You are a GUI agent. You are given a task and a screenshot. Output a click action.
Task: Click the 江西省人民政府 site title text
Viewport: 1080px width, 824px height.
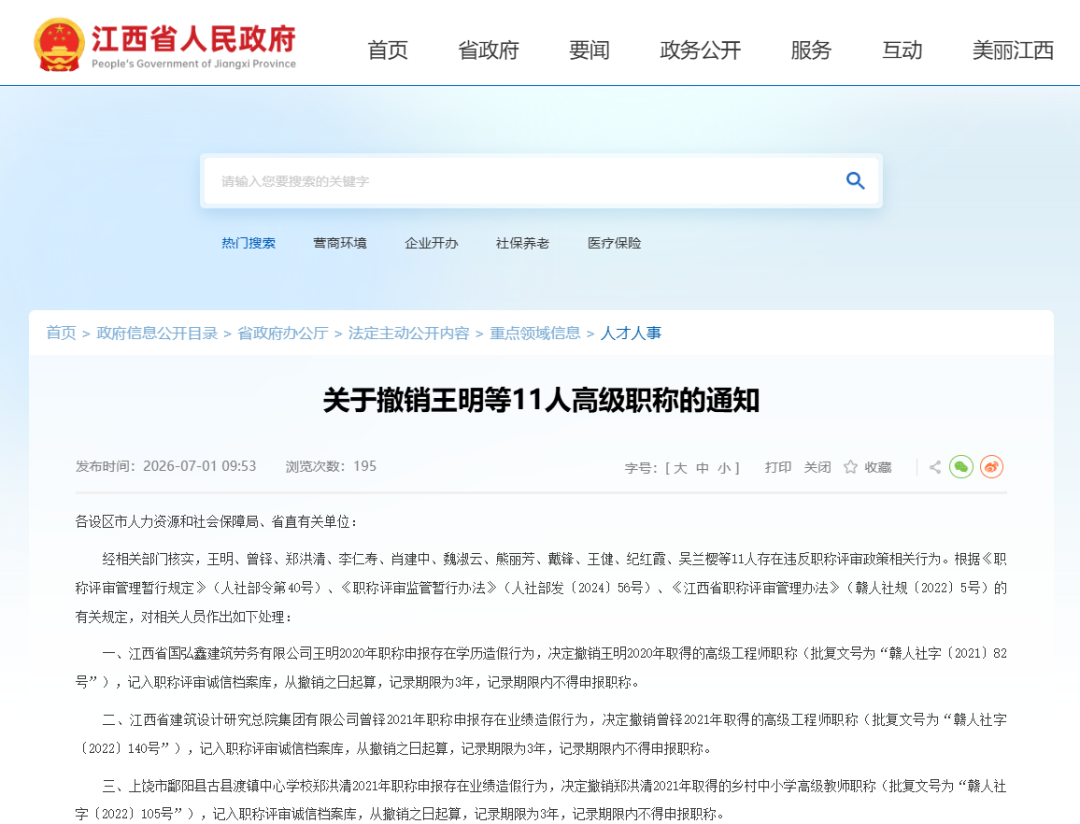194,39
